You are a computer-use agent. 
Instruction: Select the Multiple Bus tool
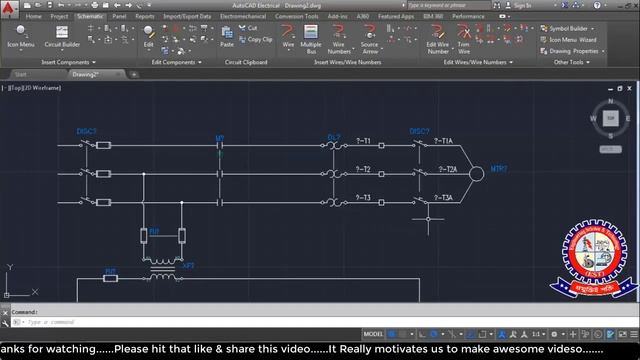click(x=311, y=39)
